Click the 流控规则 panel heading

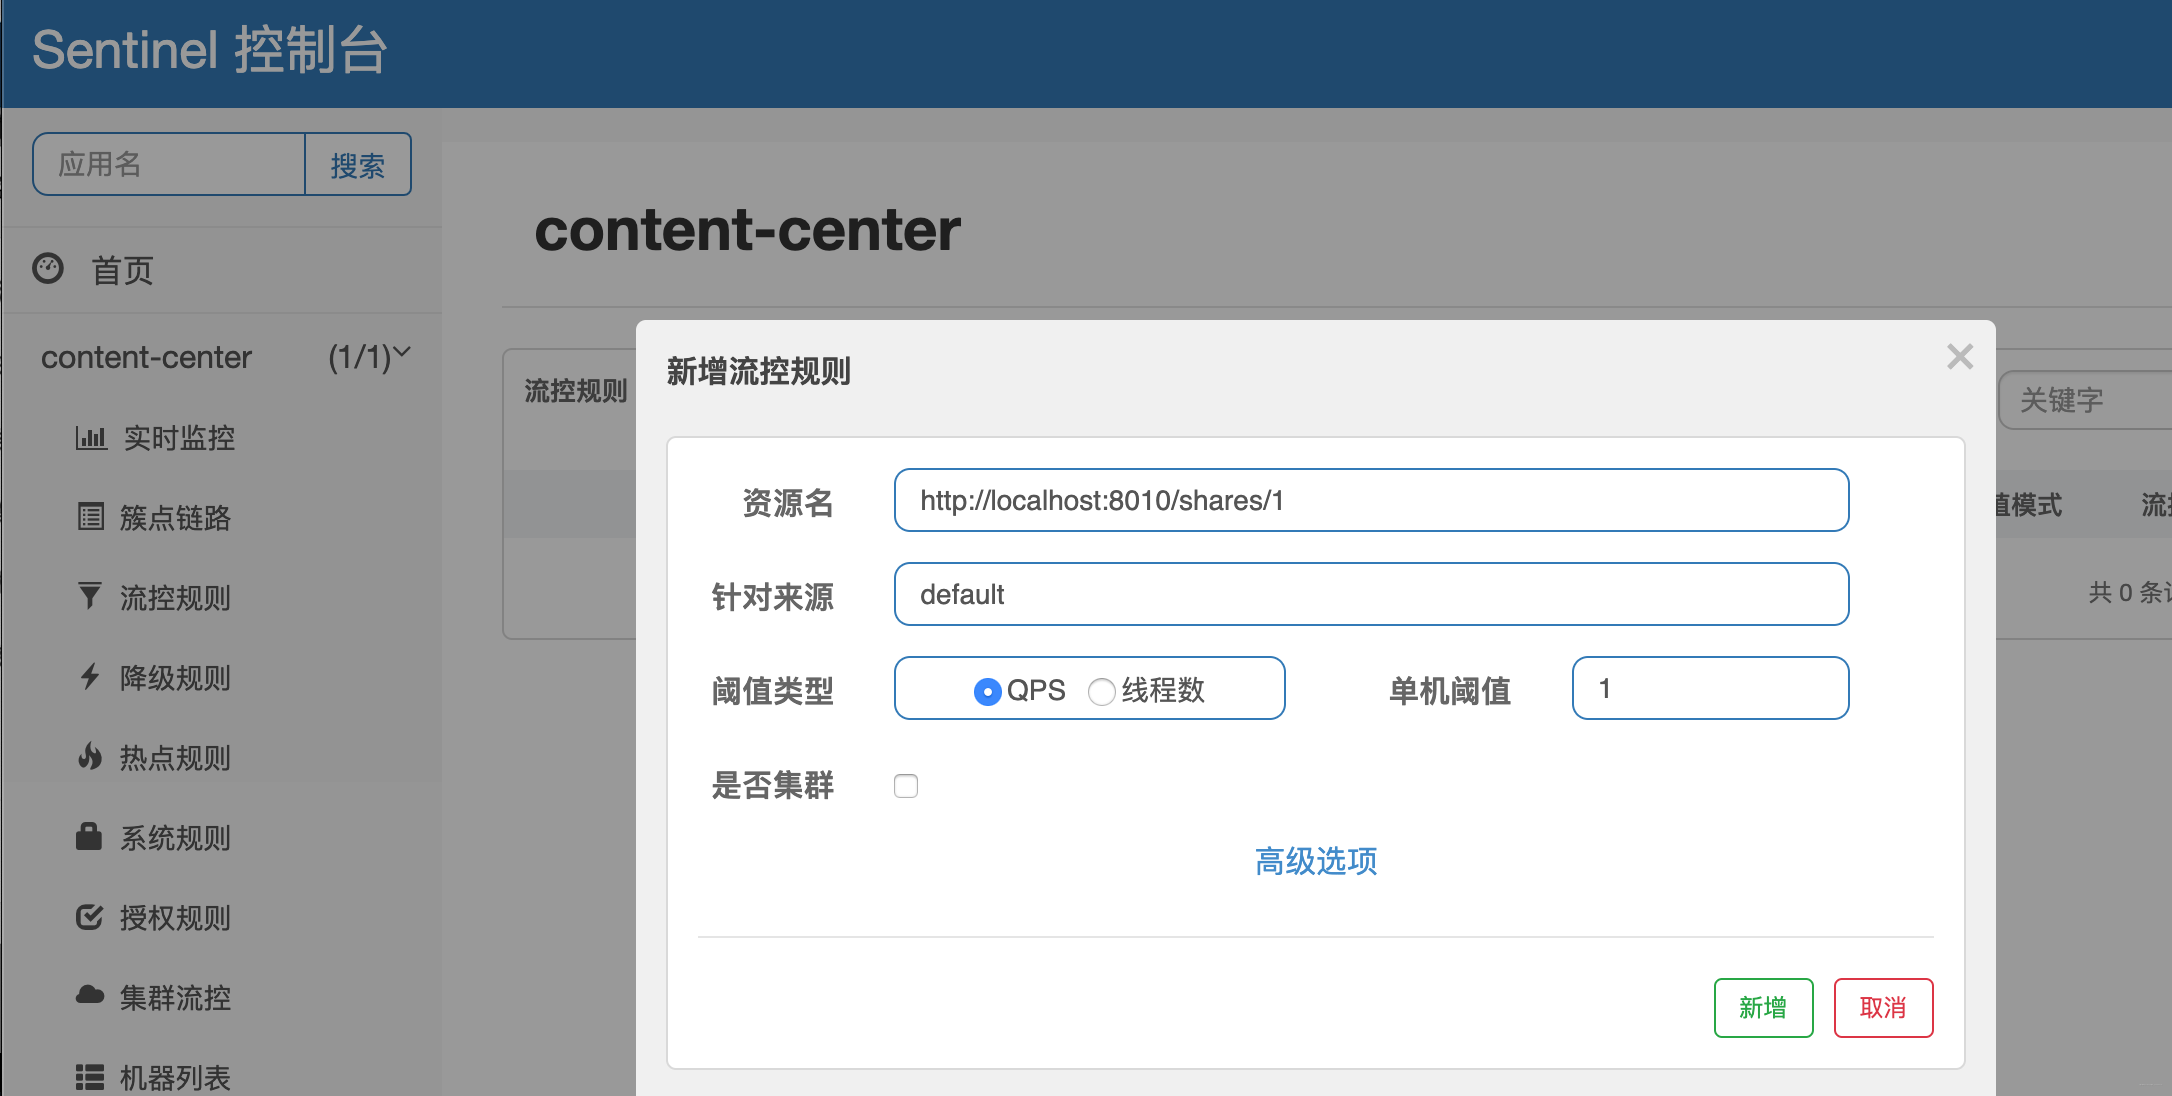[x=576, y=391]
